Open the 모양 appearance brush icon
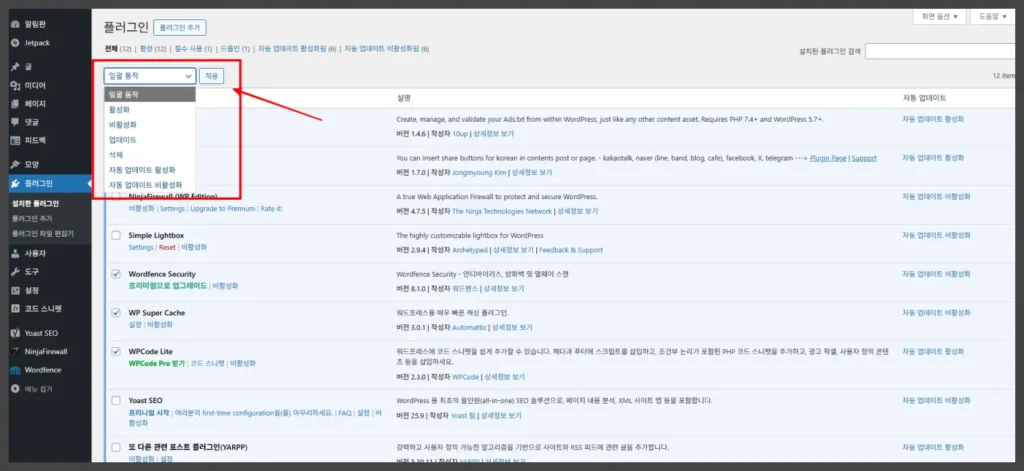Screen dimensions: 1024x471 click(16, 165)
